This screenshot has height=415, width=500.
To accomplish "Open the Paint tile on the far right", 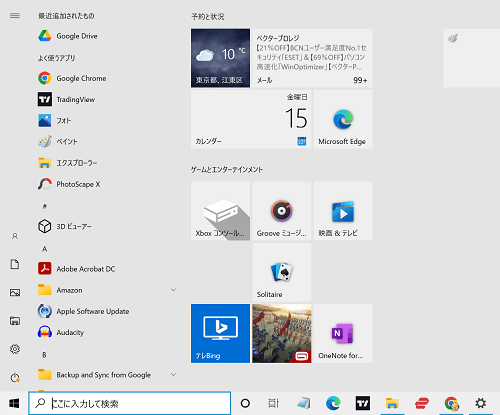I will click(471, 58).
